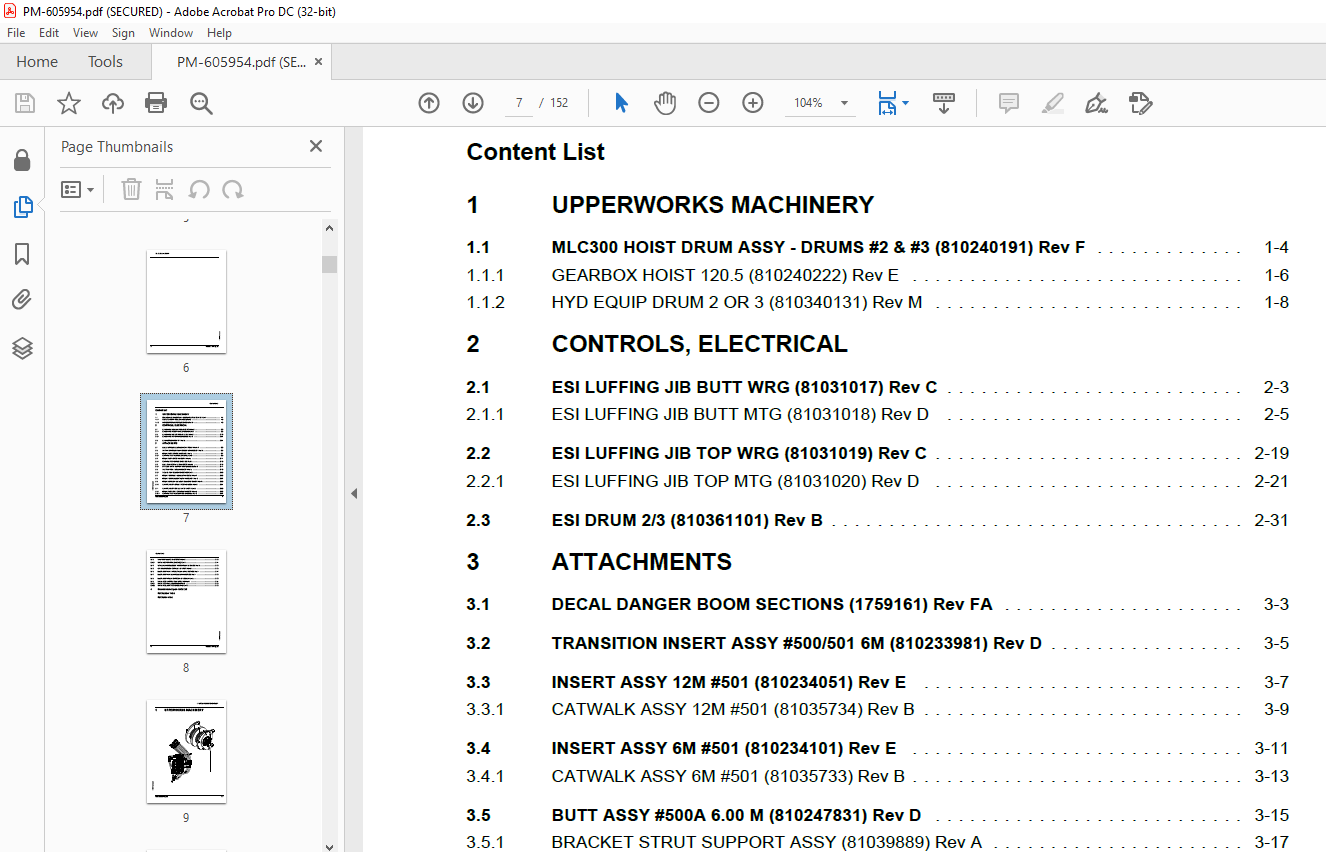Select the highlight text pen tool
Image resolution: width=1326 pixels, height=852 pixels.
(x=1052, y=103)
